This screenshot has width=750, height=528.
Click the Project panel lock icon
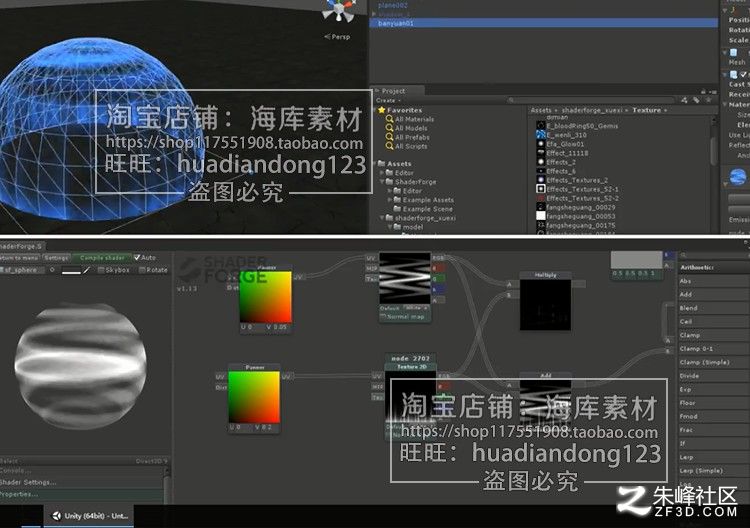pos(704,91)
